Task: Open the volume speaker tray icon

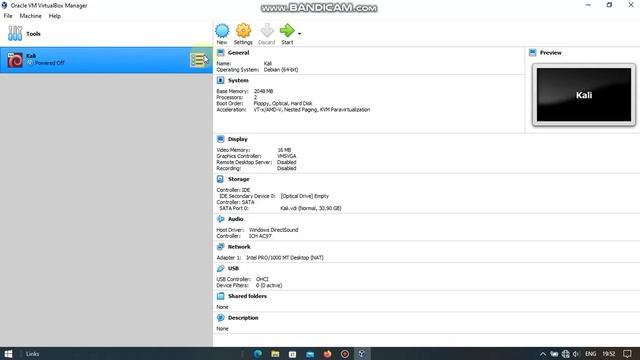Action: coord(576,354)
